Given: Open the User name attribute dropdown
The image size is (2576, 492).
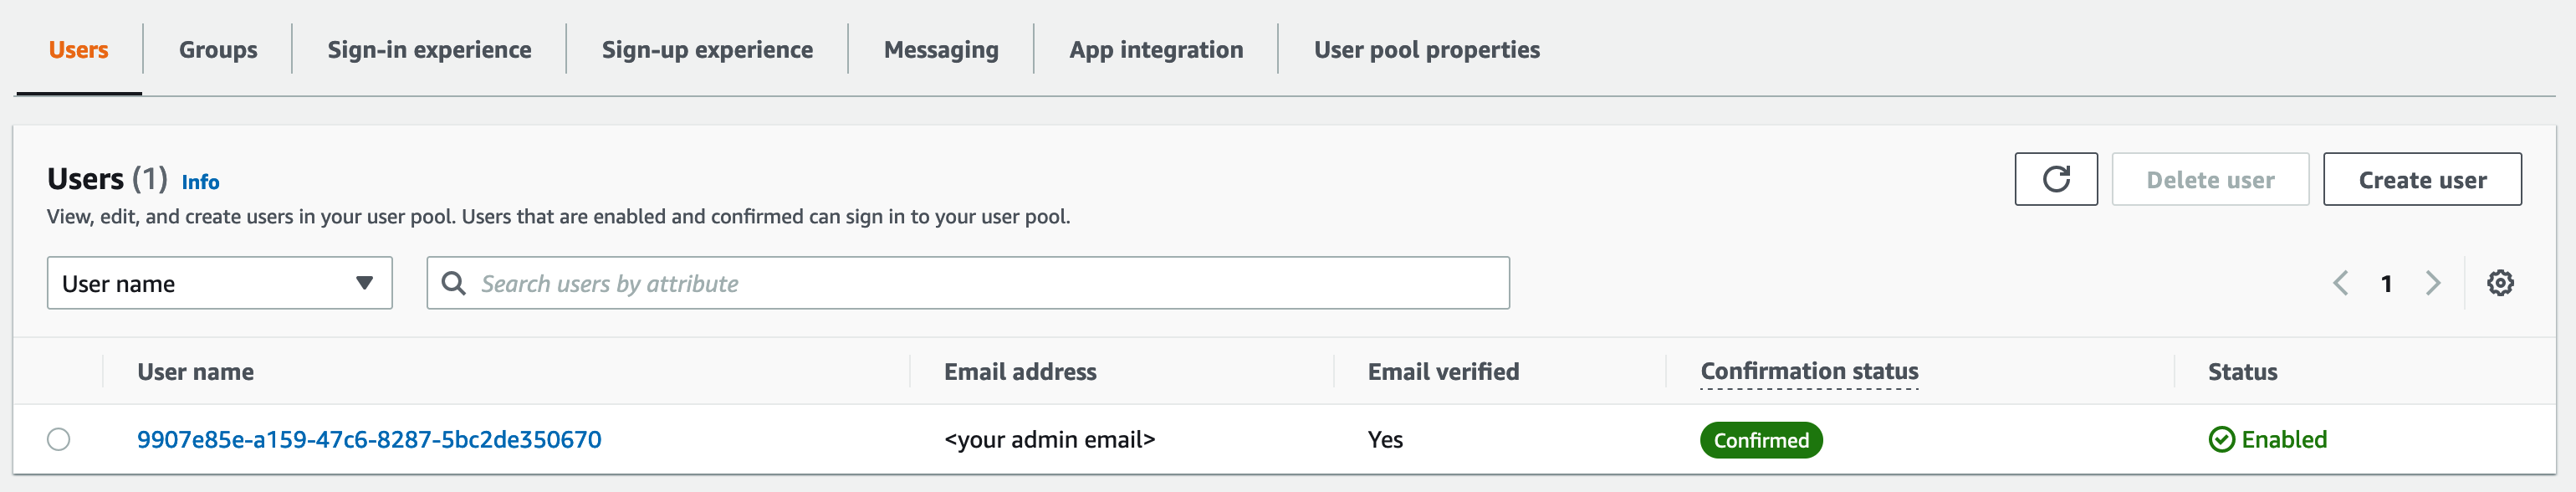Looking at the screenshot, I should (x=219, y=283).
